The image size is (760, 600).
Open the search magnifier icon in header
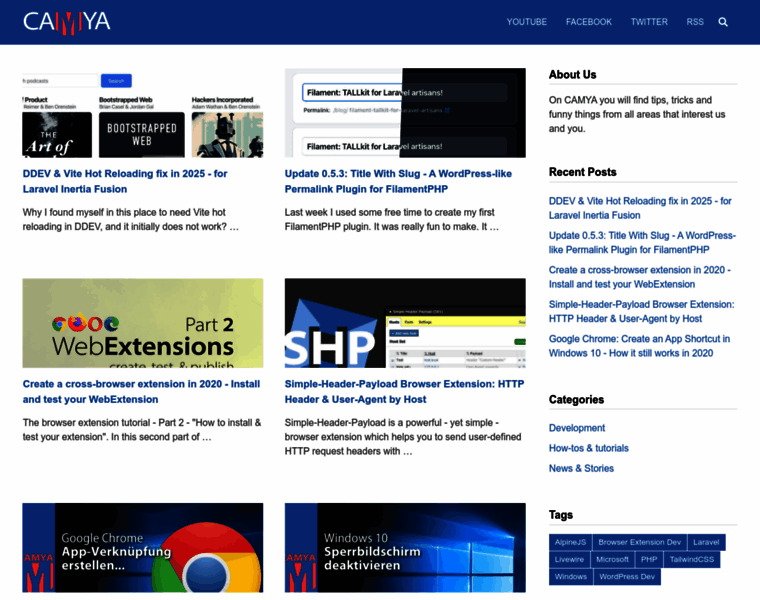click(x=723, y=22)
